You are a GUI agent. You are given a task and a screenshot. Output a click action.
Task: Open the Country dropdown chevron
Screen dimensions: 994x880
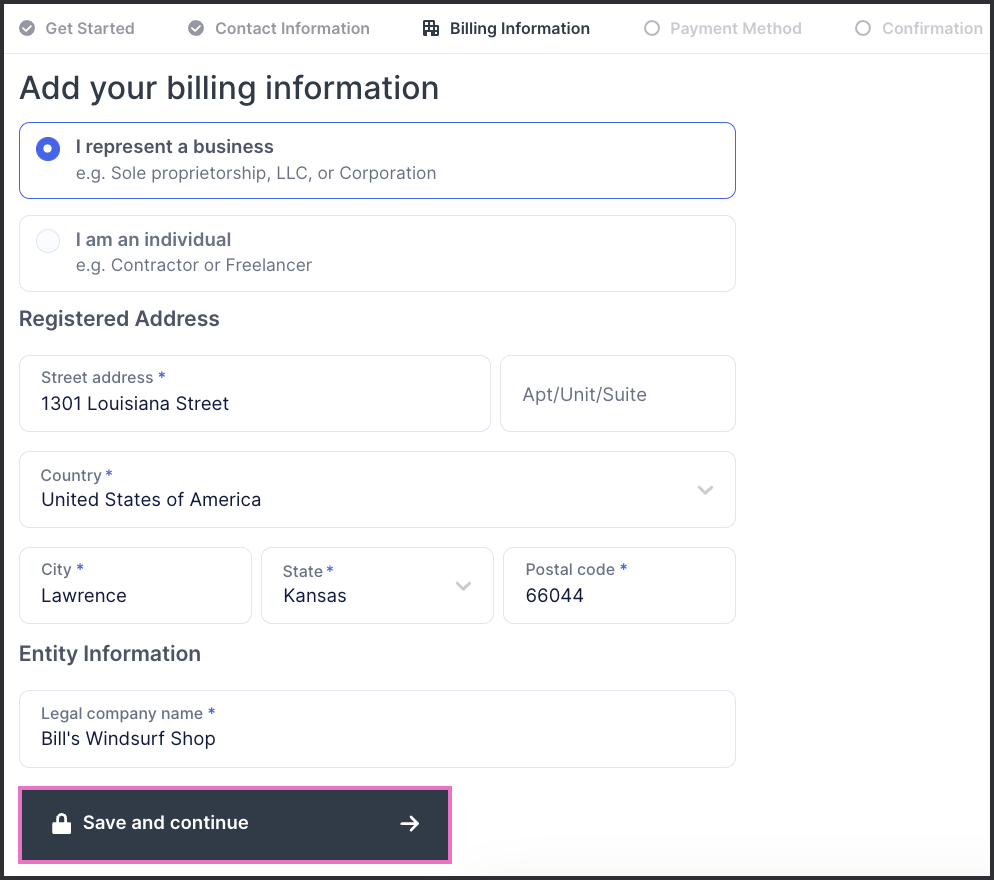pos(706,490)
